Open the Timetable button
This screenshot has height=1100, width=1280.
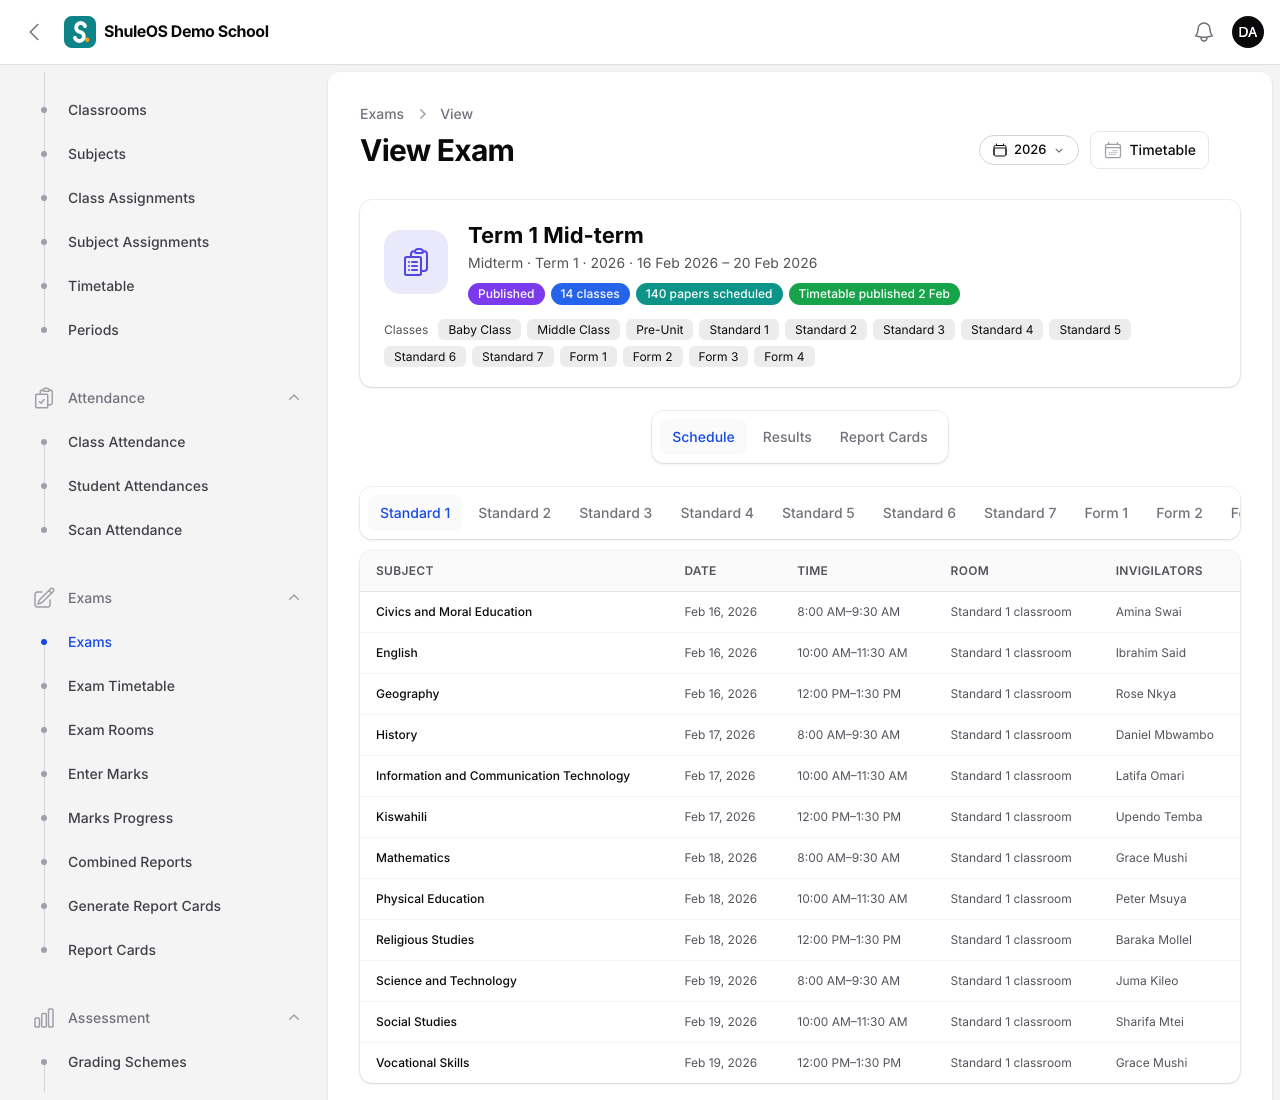(1149, 150)
